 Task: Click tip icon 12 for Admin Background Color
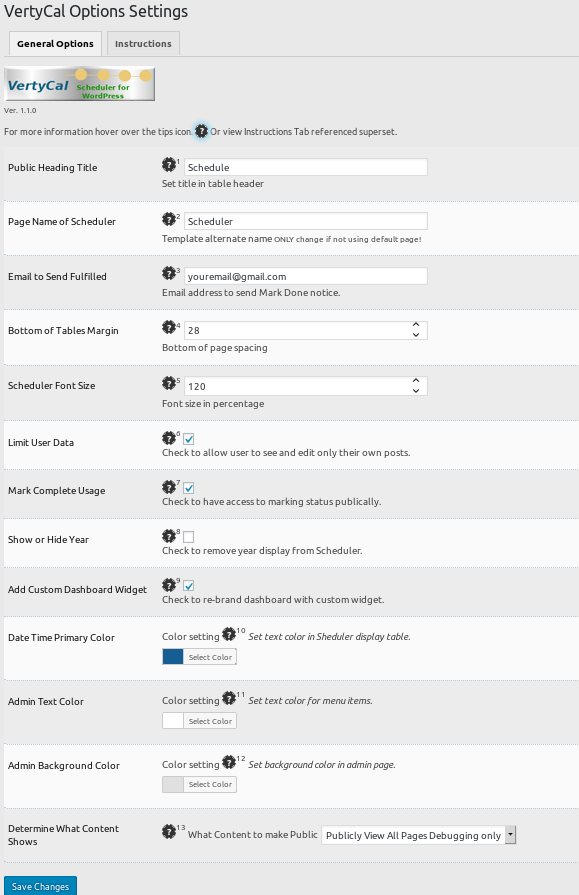229,762
